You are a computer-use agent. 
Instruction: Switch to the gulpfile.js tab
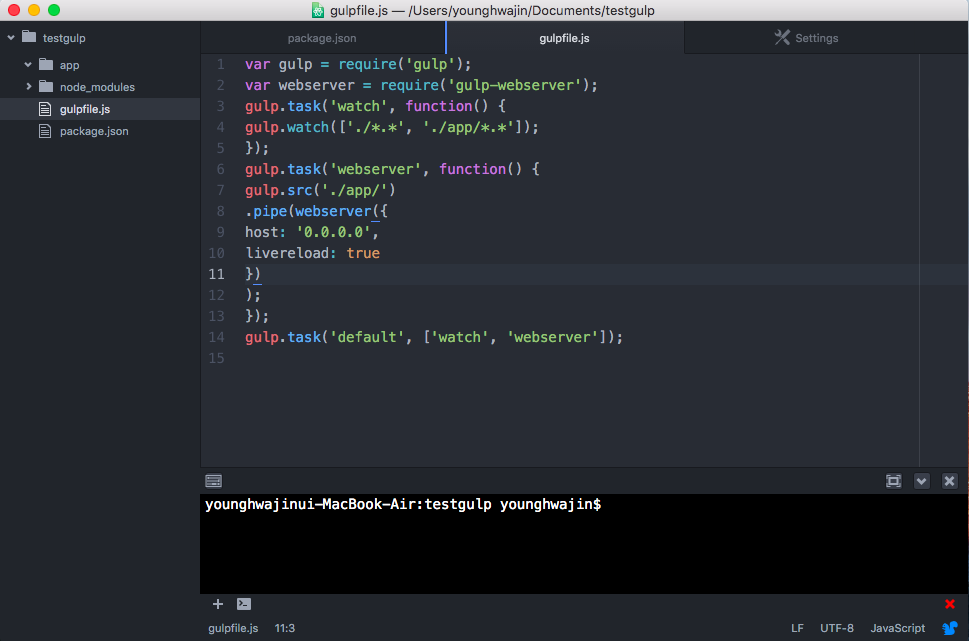point(564,38)
